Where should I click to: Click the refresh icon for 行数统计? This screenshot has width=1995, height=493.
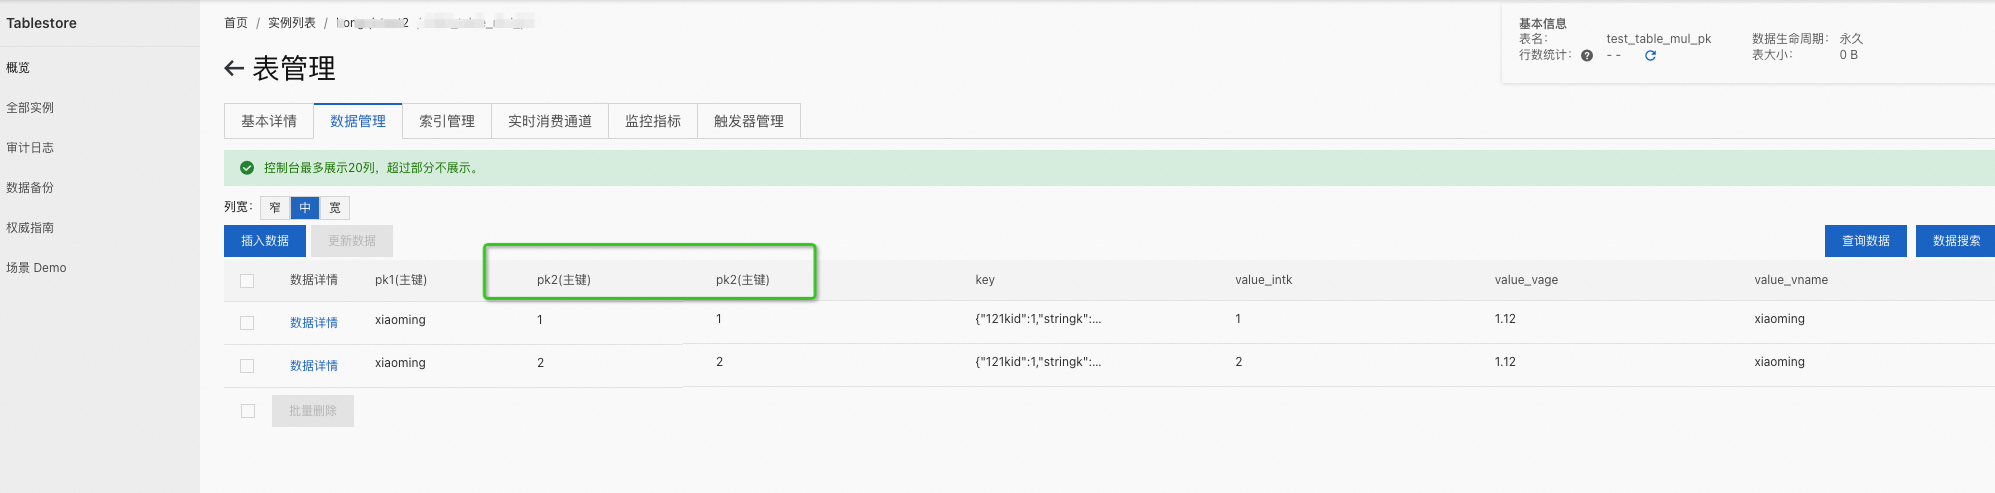tap(1650, 56)
